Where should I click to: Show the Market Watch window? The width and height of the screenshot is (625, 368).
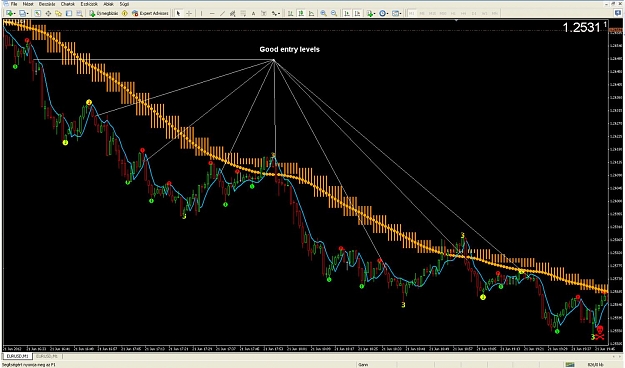pyautogui.click(x=37, y=13)
